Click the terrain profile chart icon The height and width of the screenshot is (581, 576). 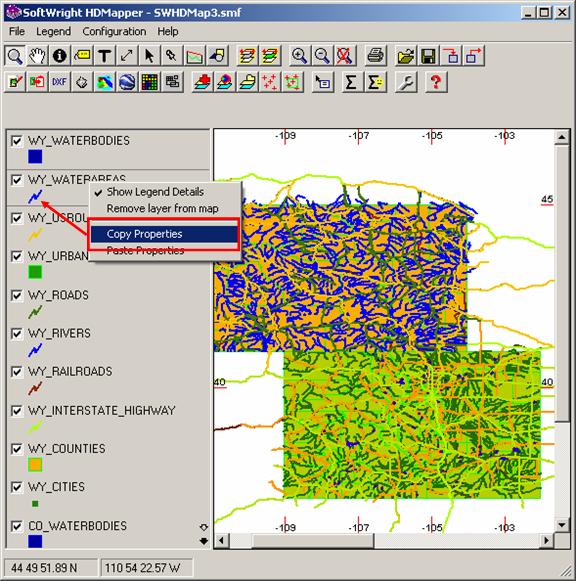tap(194, 56)
